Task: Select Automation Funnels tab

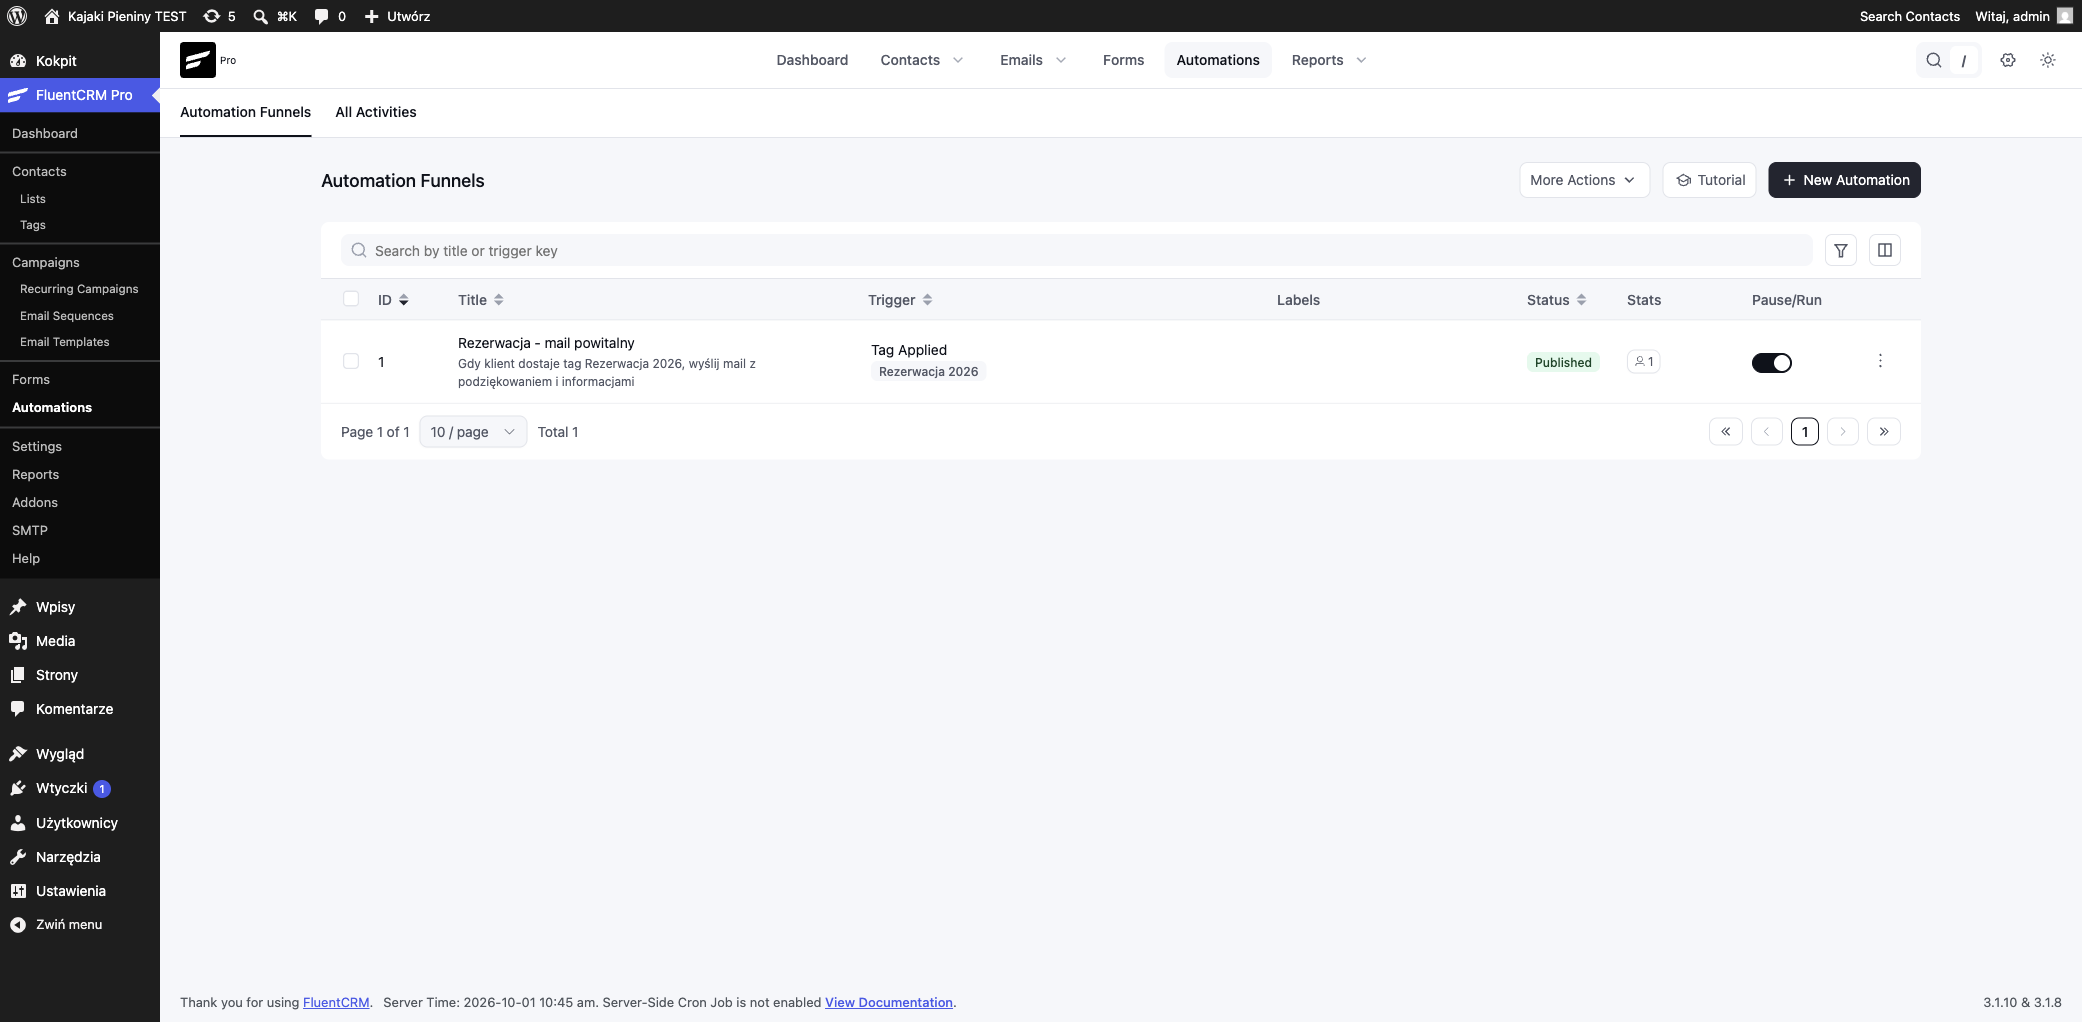Action: coord(245,112)
